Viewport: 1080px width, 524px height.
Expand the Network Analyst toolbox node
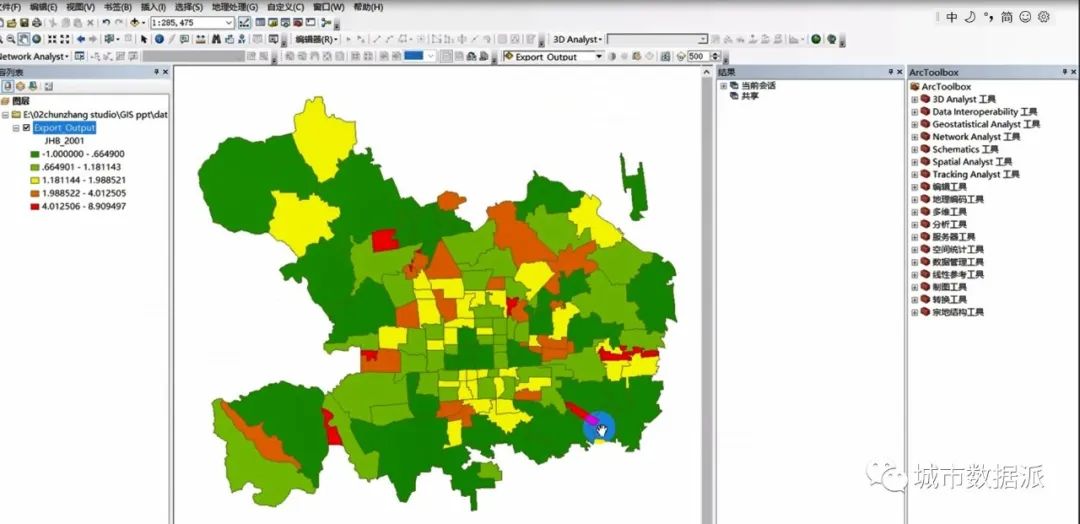click(x=914, y=137)
